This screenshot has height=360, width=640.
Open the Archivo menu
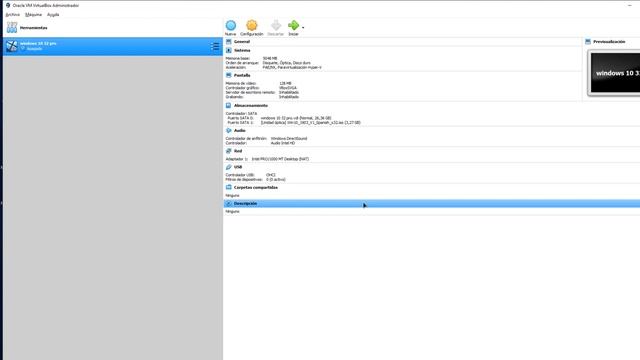click(x=13, y=15)
